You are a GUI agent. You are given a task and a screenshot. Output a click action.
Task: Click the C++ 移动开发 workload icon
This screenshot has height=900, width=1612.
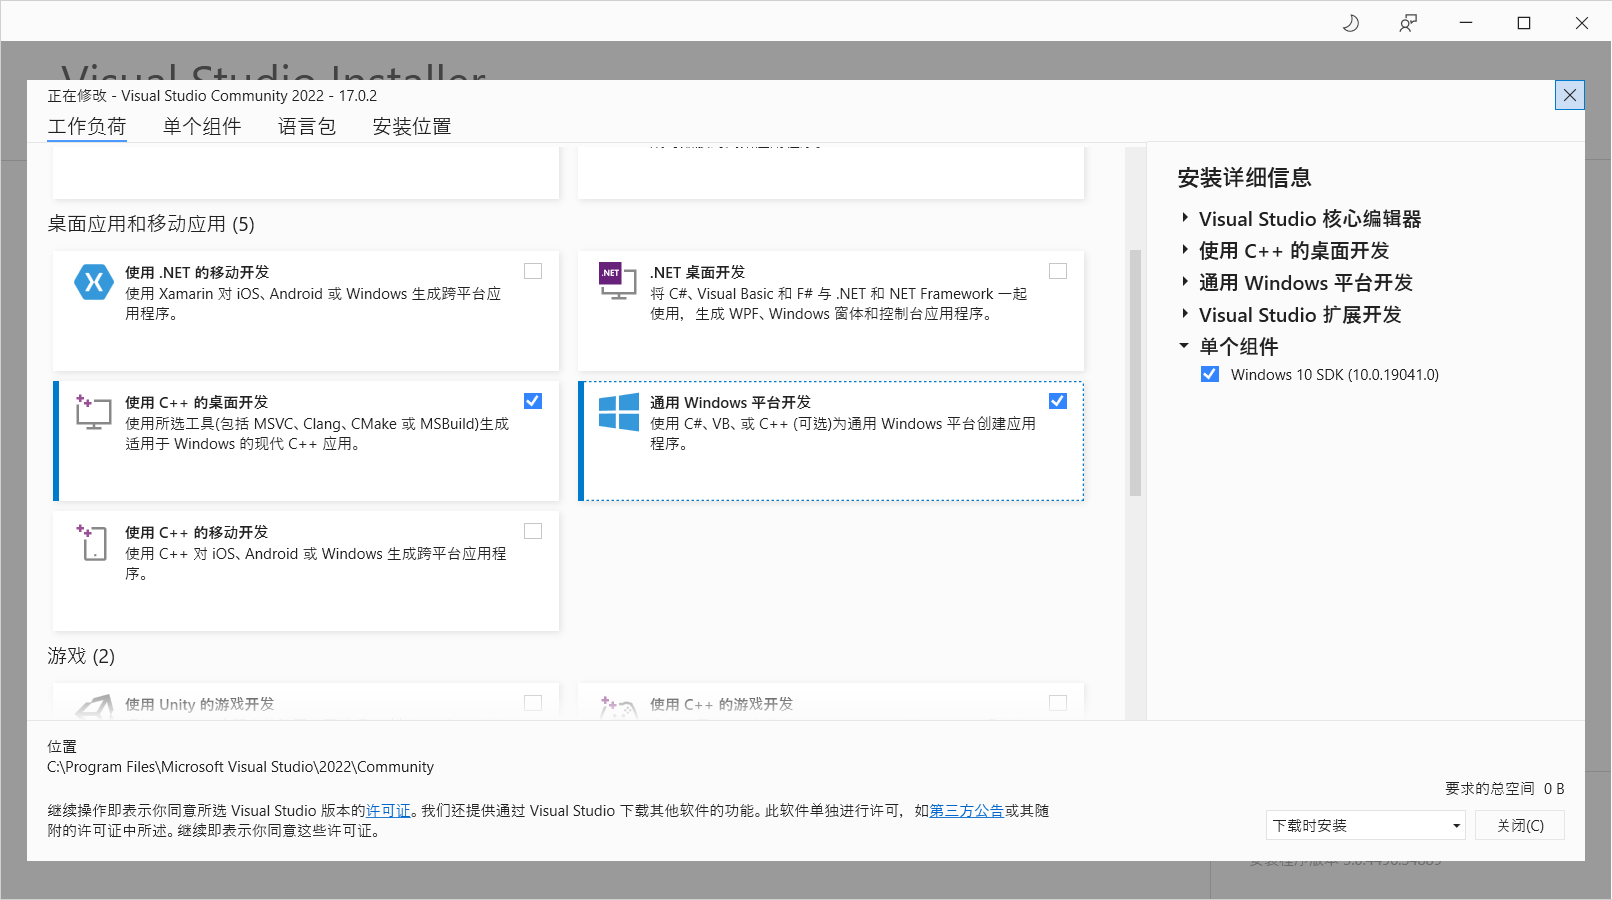pos(92,542)
